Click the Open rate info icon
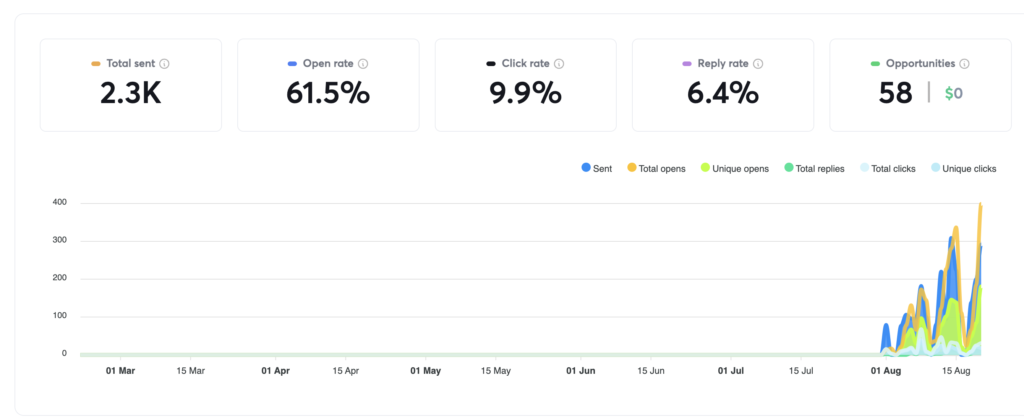 [363, 64]
